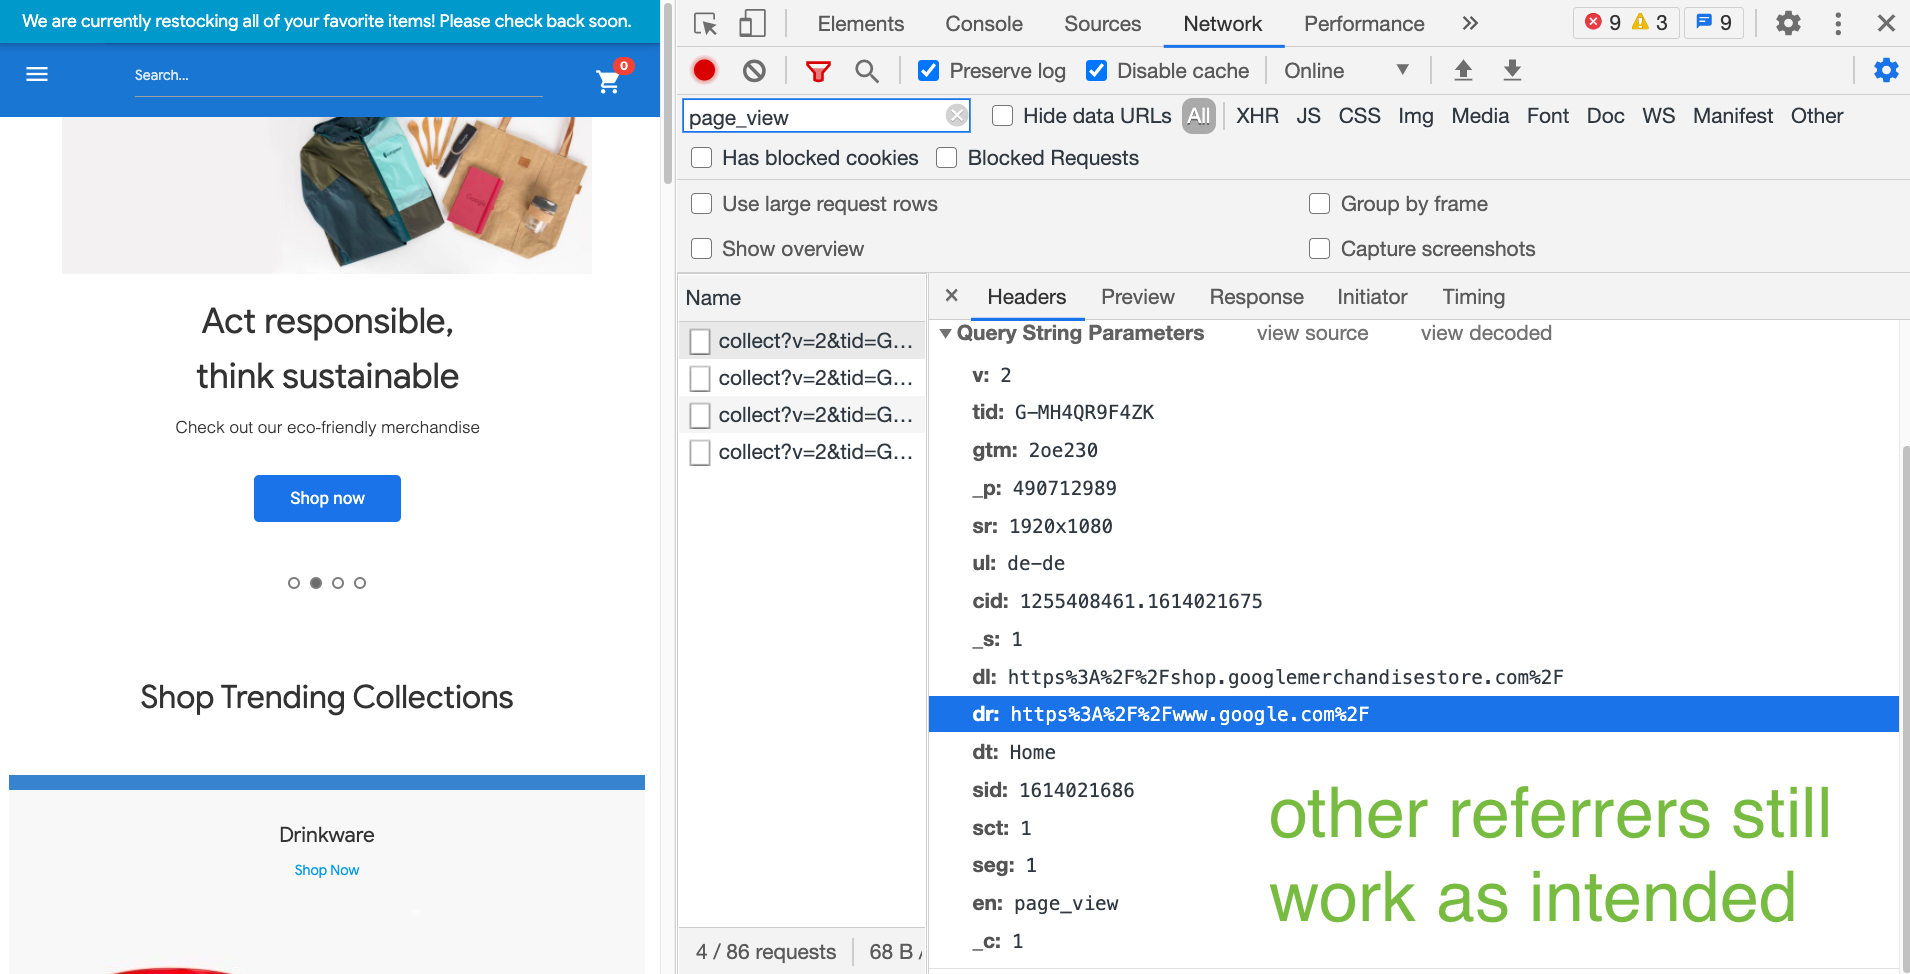1910x974 pixels.
Task: Stop recording network log with red button
Action: coord(704,70)
